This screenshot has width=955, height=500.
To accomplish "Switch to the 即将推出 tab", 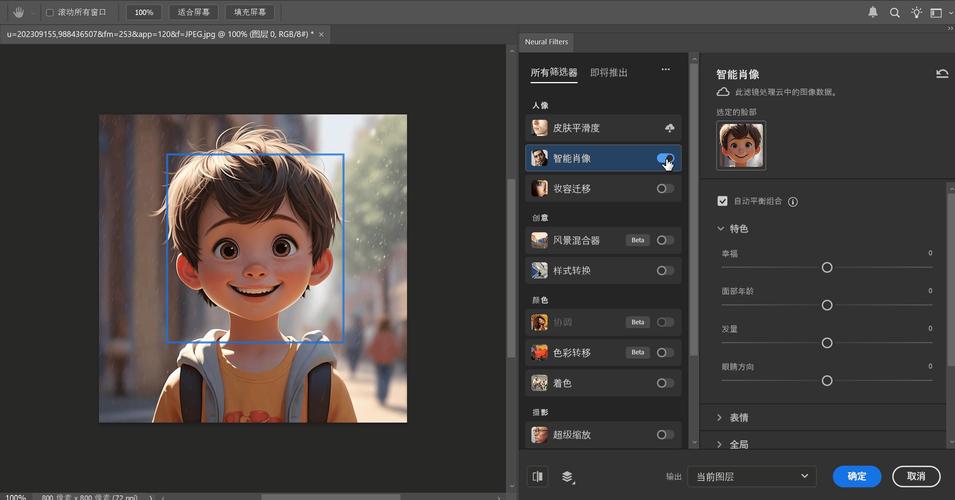I will tap(609, 72).
